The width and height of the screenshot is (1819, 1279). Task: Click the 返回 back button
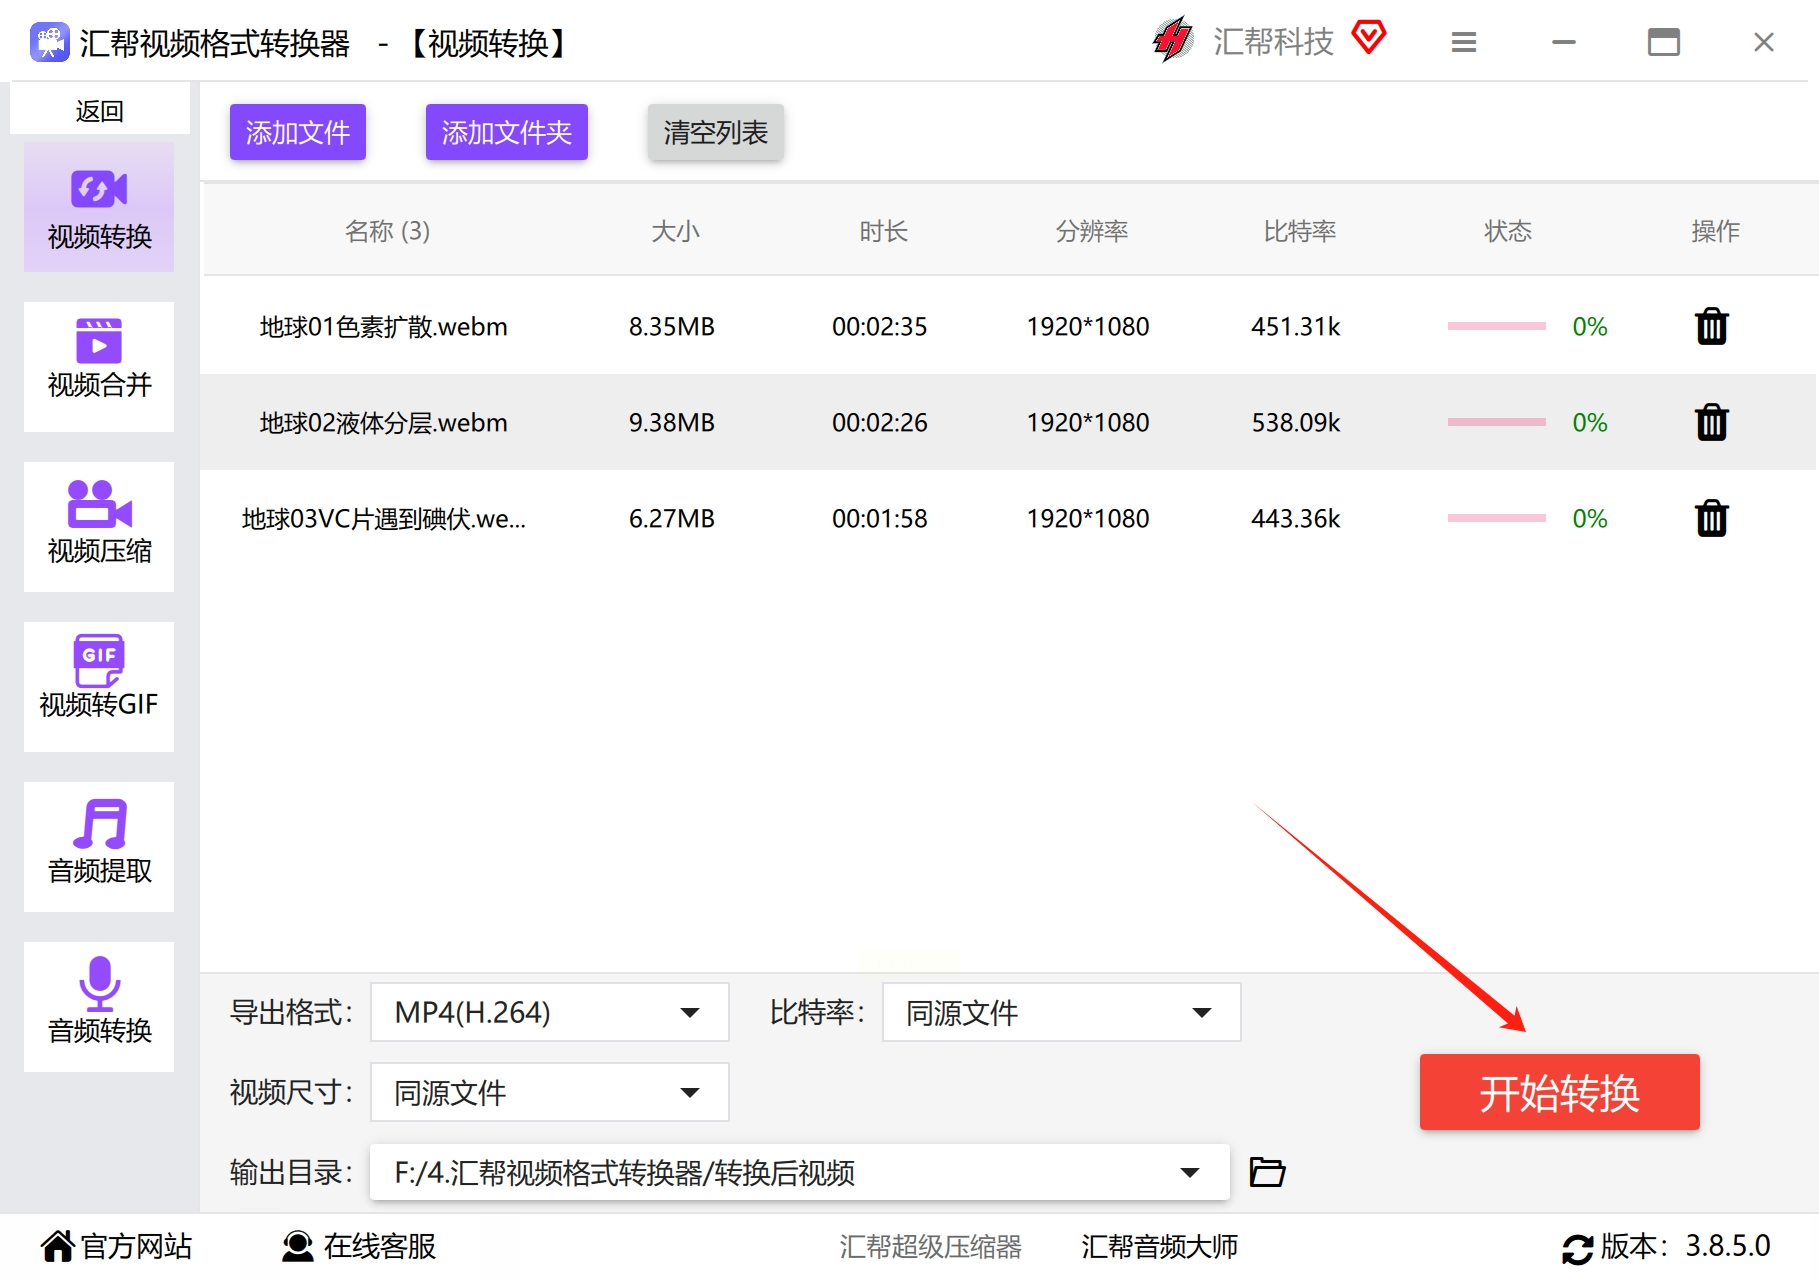tap(99, 110)
